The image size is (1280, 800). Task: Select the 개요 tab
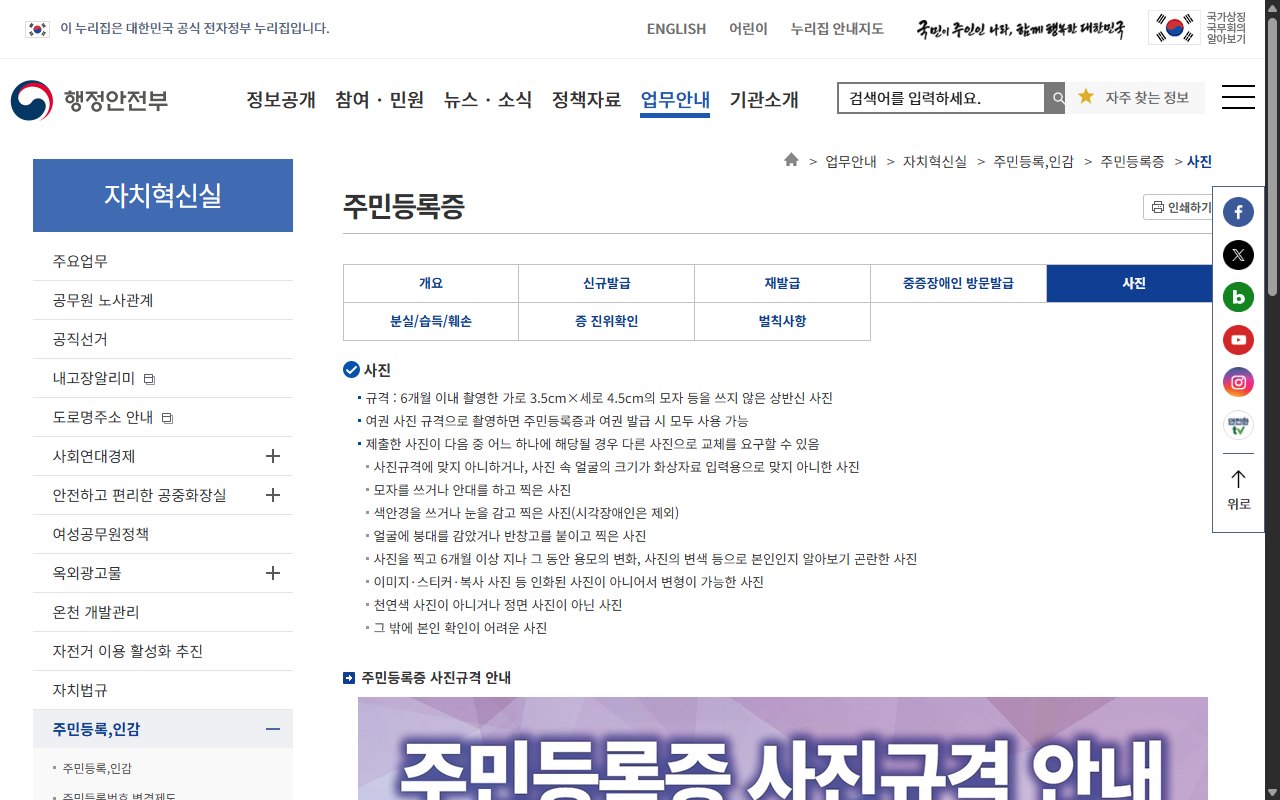431,283
